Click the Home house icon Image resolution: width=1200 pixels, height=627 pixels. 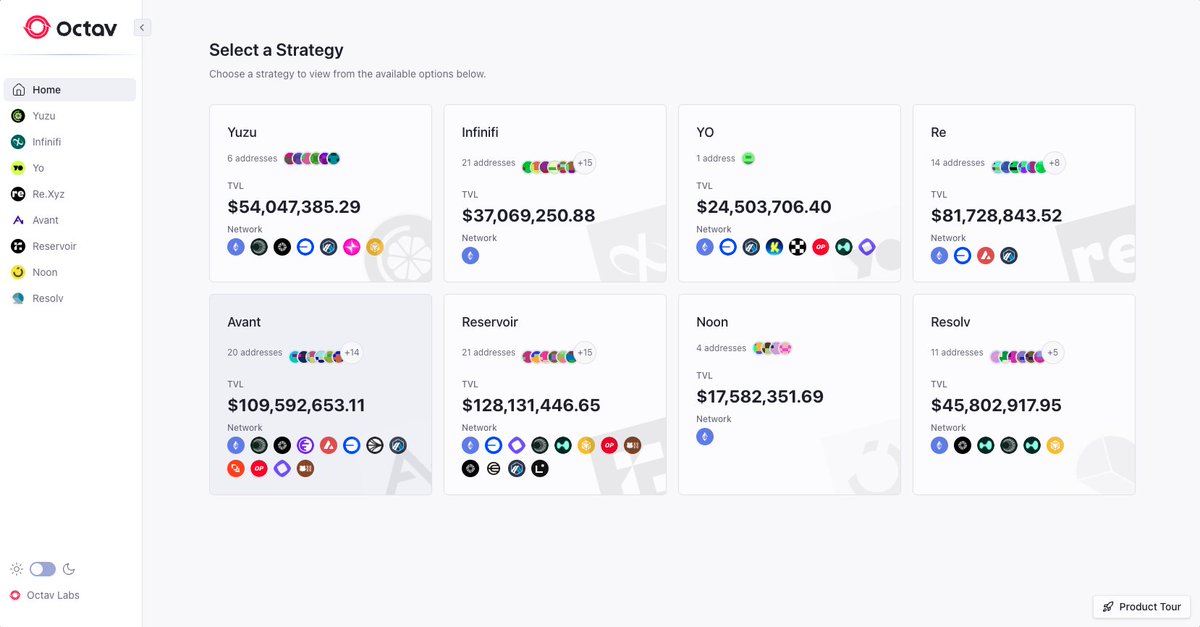[18, 90]
